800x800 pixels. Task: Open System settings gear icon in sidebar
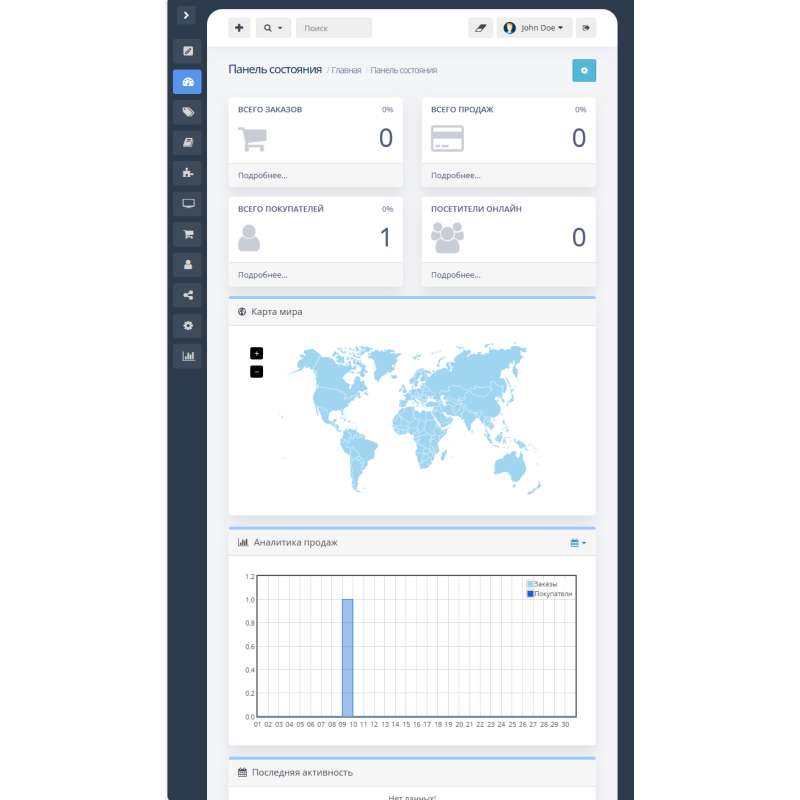[187, 325]
